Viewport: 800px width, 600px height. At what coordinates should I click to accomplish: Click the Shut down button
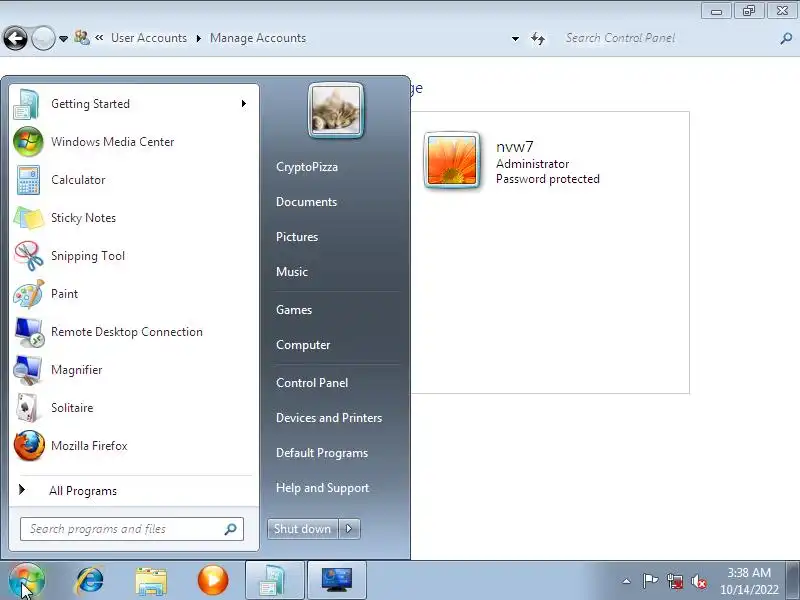pos(303,529)
